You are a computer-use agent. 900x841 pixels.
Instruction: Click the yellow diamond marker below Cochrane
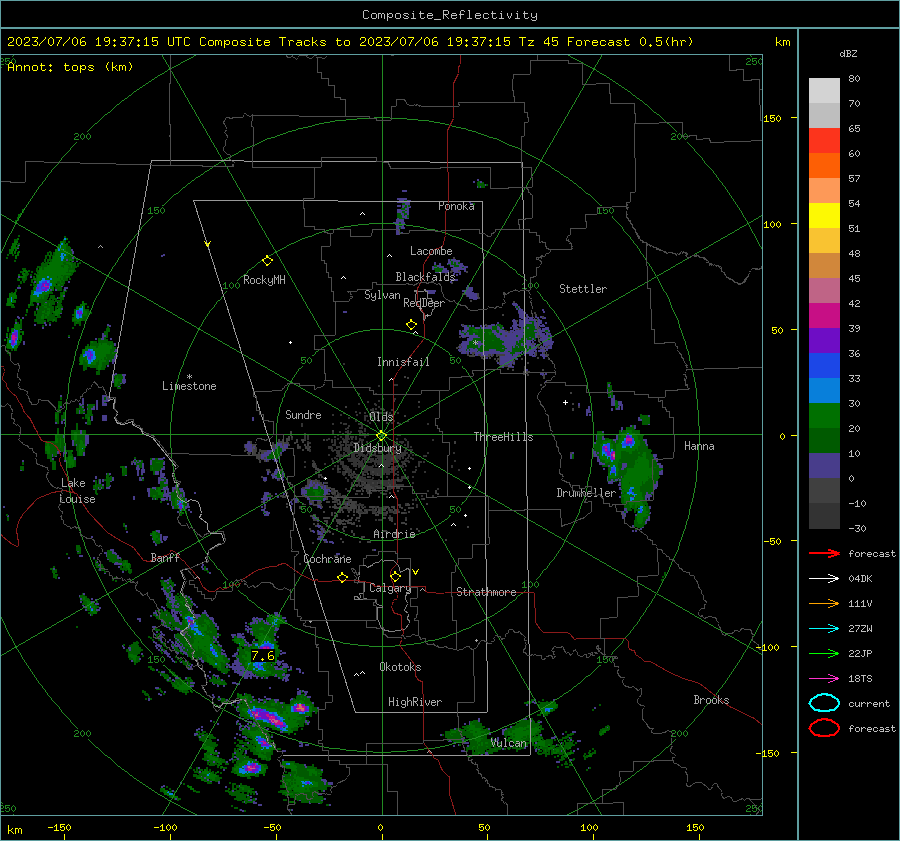pos(342,577)
